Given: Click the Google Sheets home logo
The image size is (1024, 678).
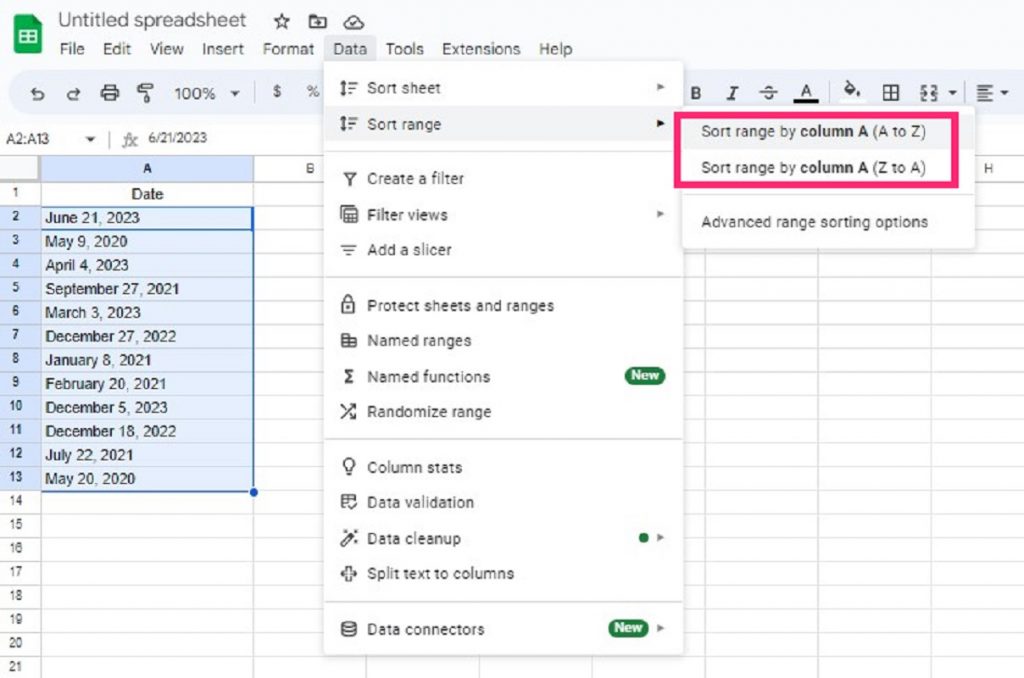Looking at the screenshot, I should click(x=27, y=33).
